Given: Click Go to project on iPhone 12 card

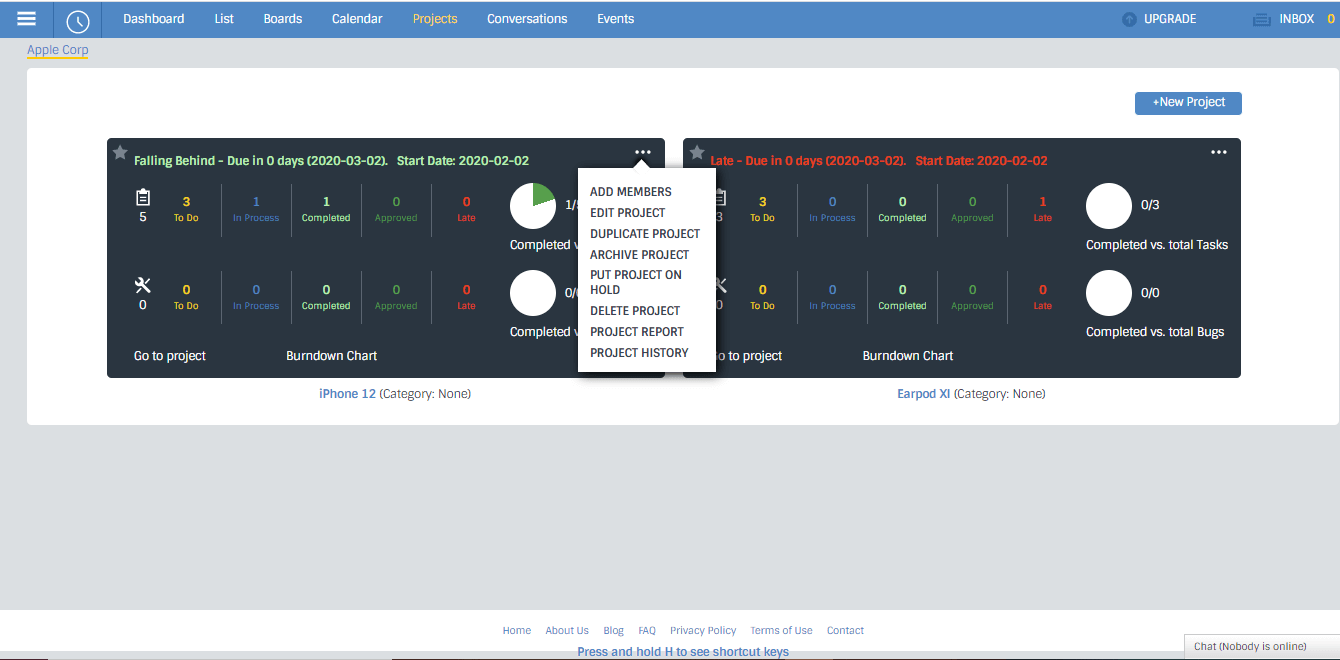Looking at the screenshot, I should 170,356.
